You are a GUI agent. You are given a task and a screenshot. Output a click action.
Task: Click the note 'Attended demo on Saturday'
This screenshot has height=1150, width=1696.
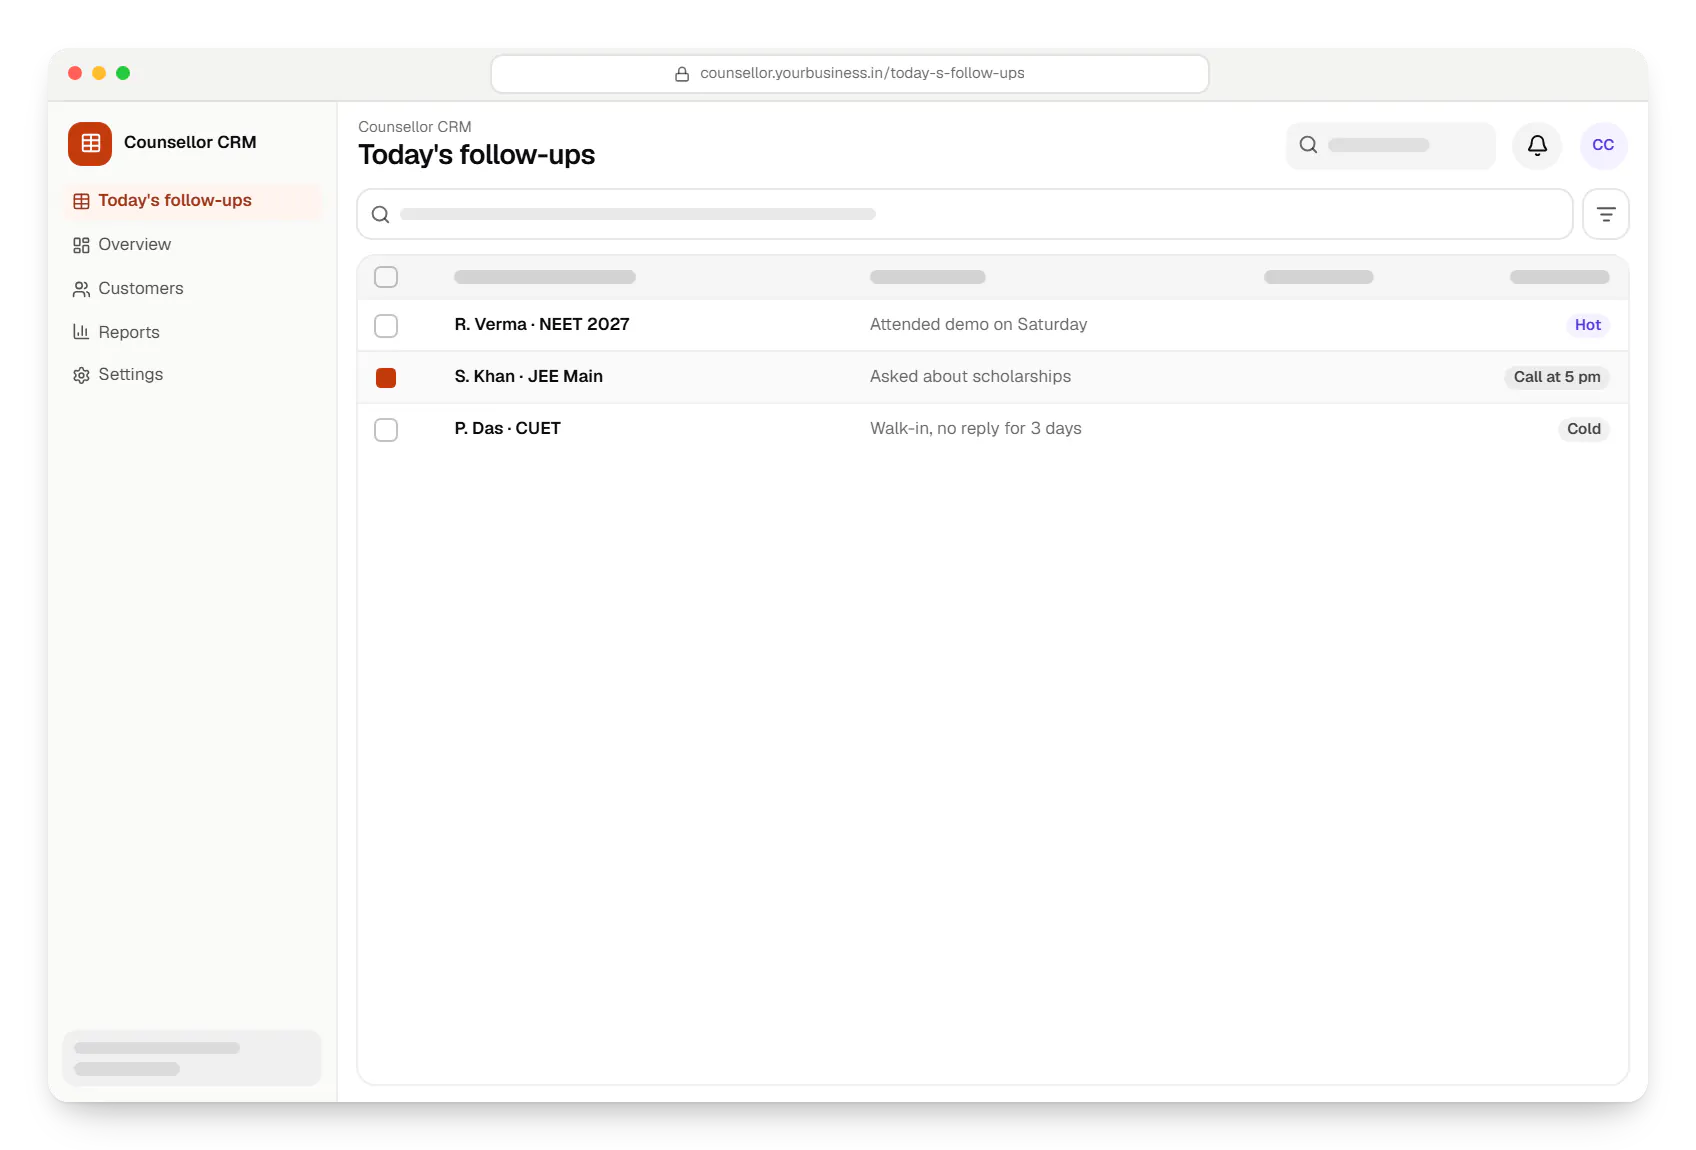pyautogui.click(x=978, y=325)
